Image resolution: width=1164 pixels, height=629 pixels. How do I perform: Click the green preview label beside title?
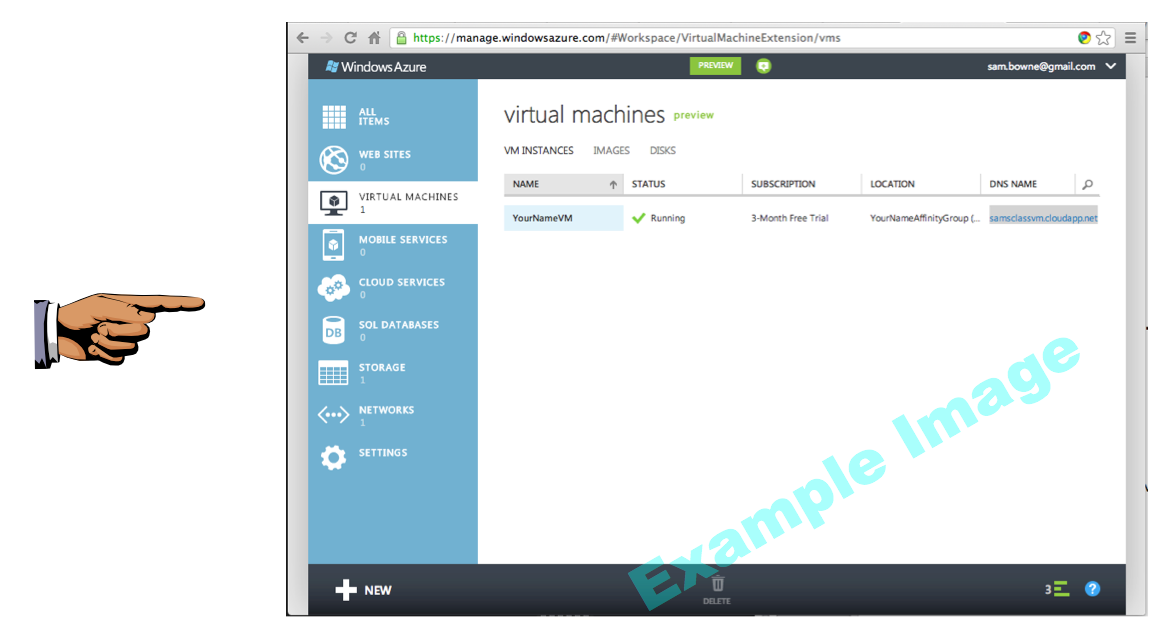[x=693, y=115]
